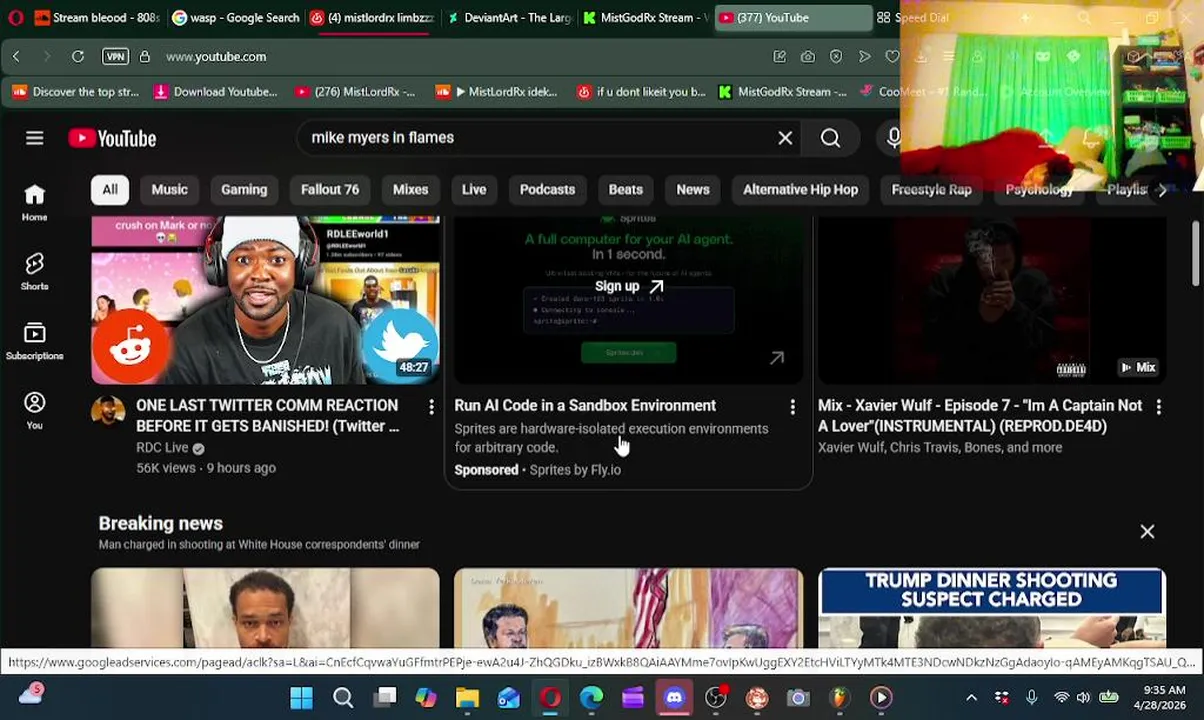Go back with browser back arrow
Image resolution: width=1204 pixels, height=720 pixels.
click(x=16, y=57)
